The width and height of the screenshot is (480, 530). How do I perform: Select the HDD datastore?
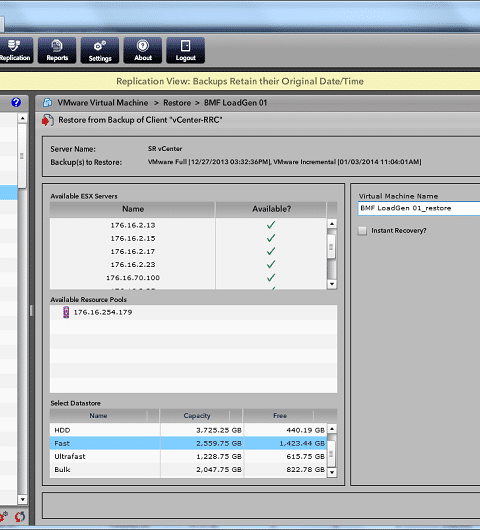(62, 430)
